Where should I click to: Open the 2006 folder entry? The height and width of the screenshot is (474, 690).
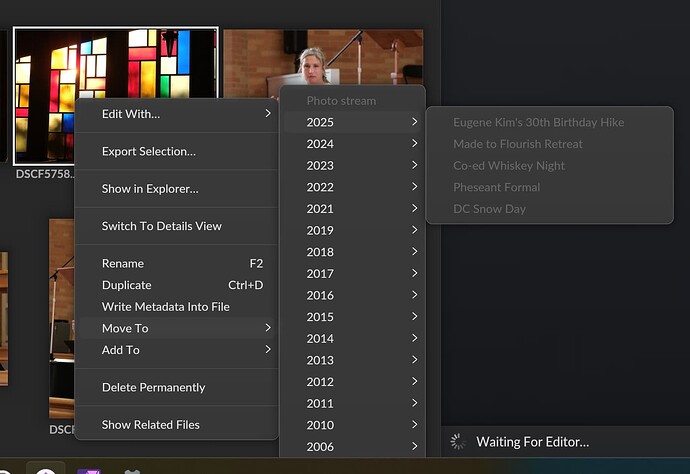352,446
